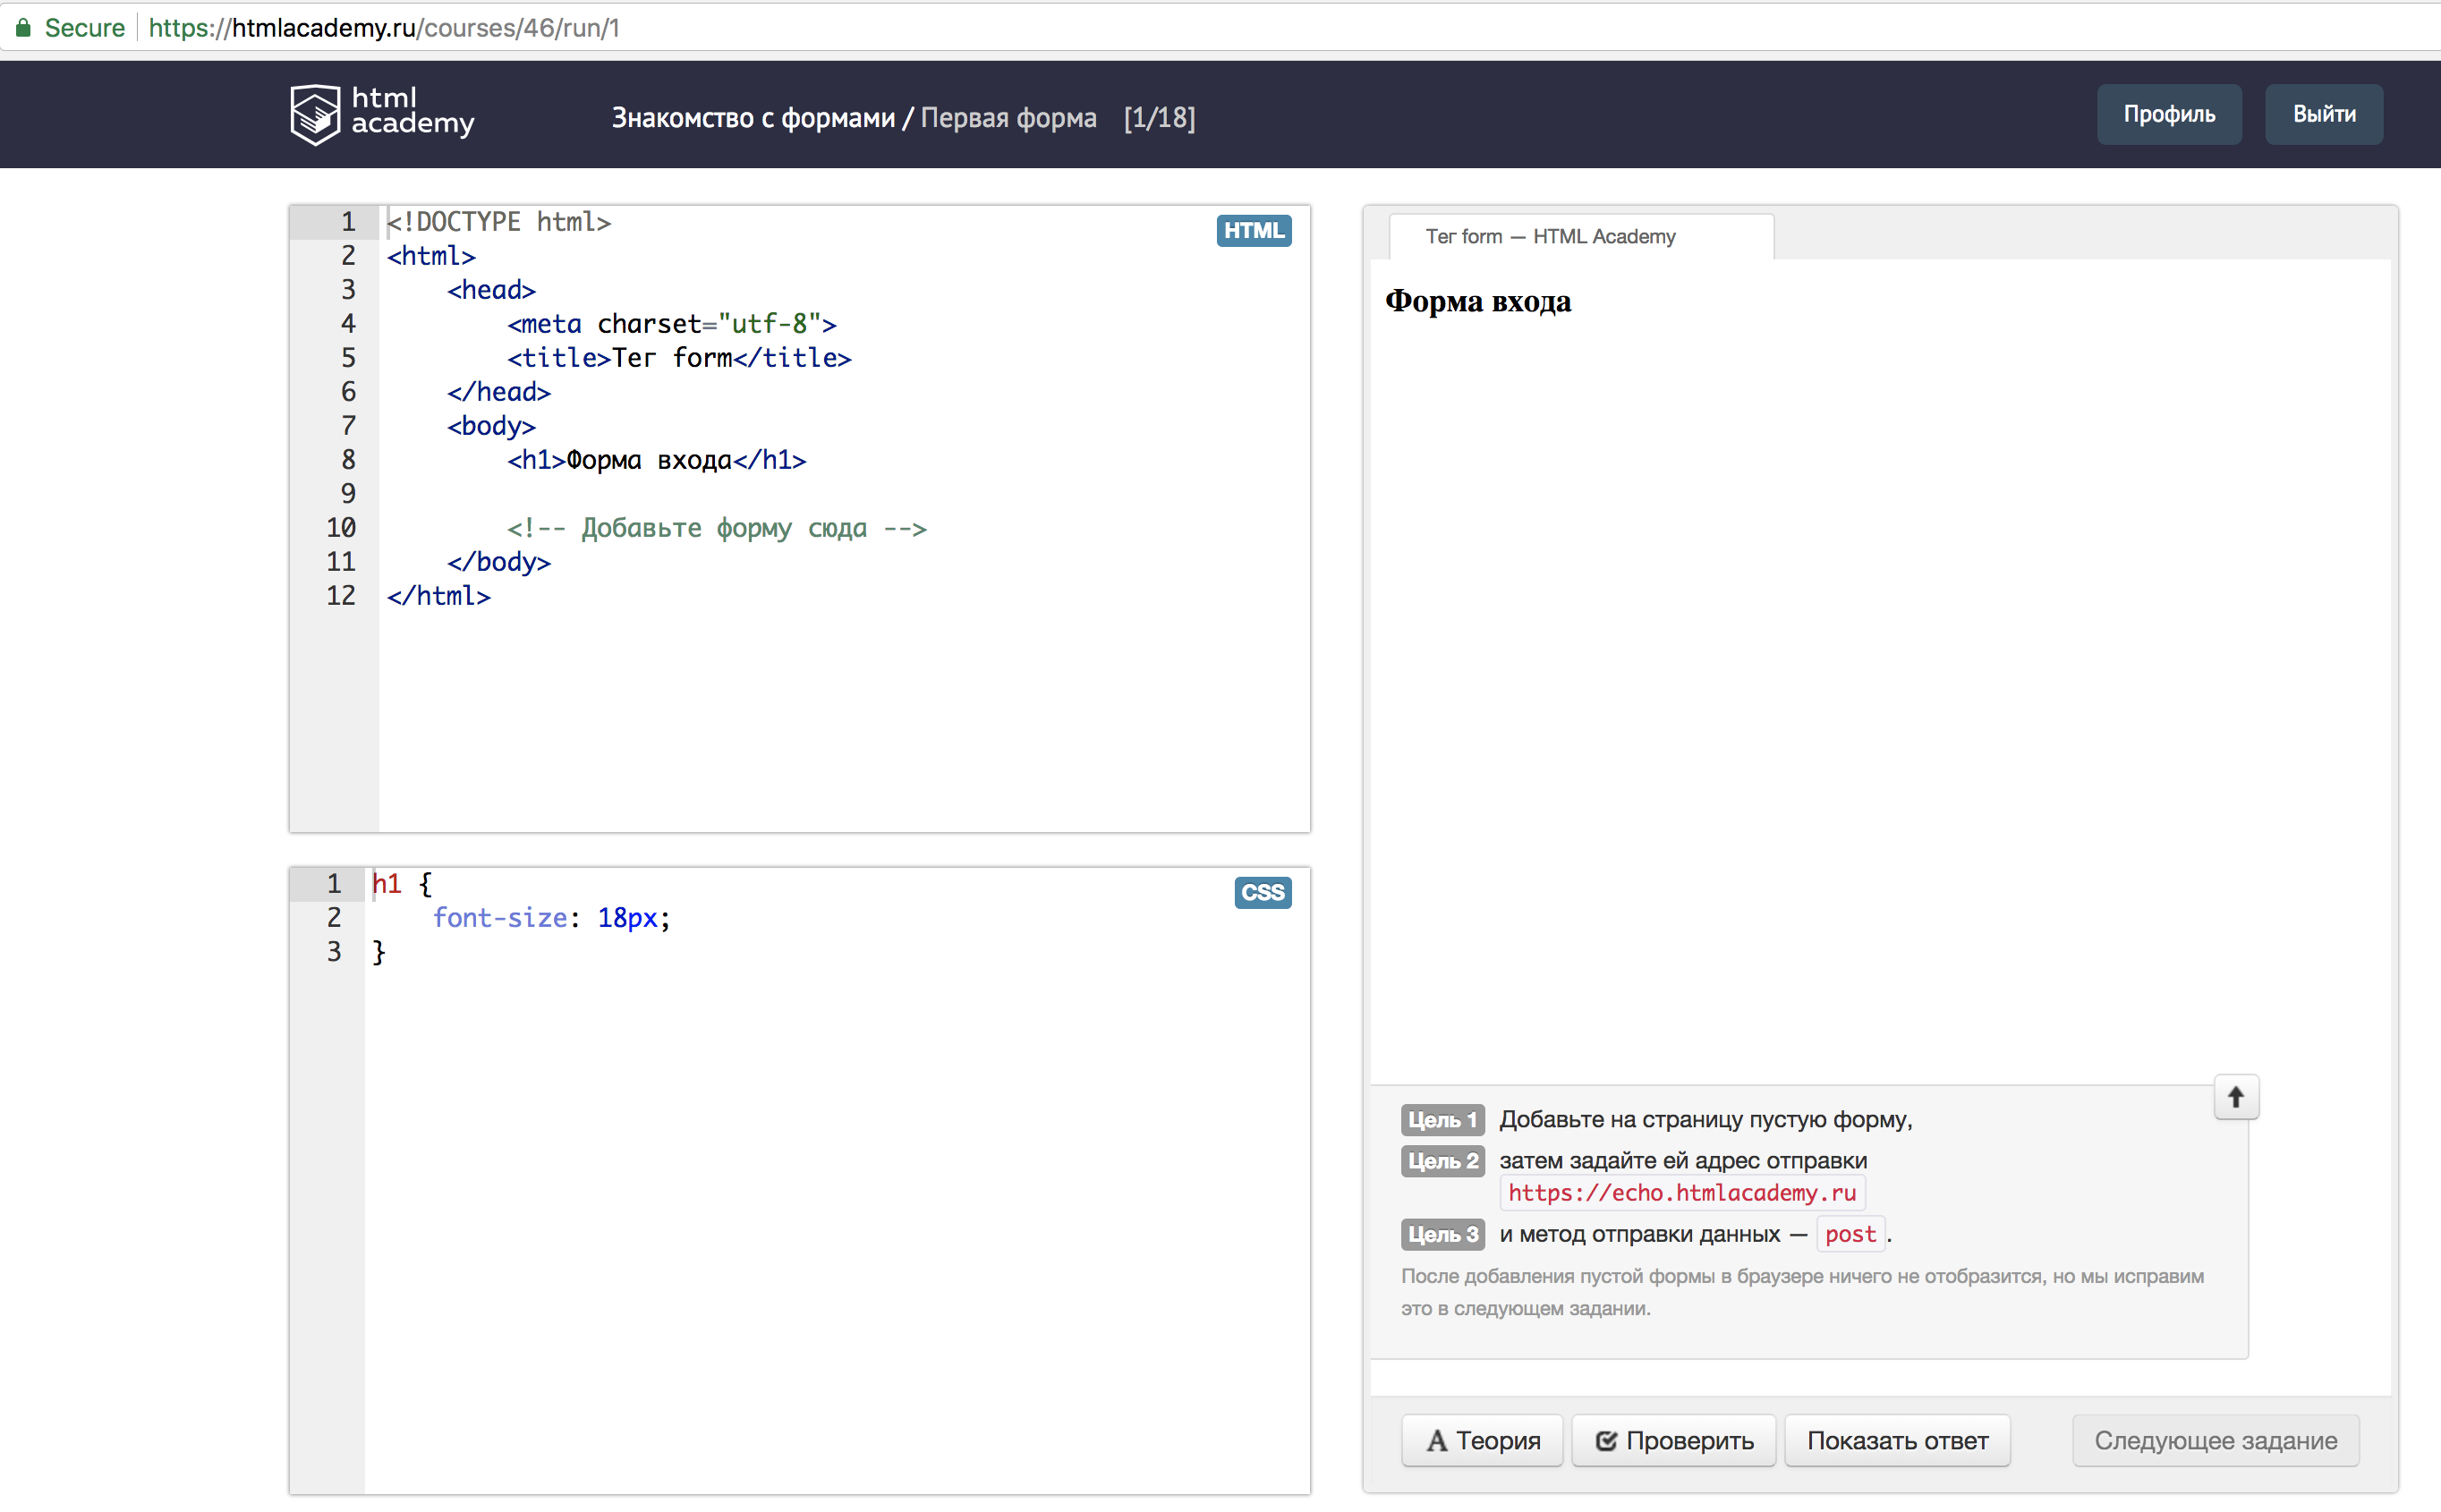Click the echo.htmlacademy.ru address code snippet
Viewport: 2441px width, 1512px height.
1681,1193
